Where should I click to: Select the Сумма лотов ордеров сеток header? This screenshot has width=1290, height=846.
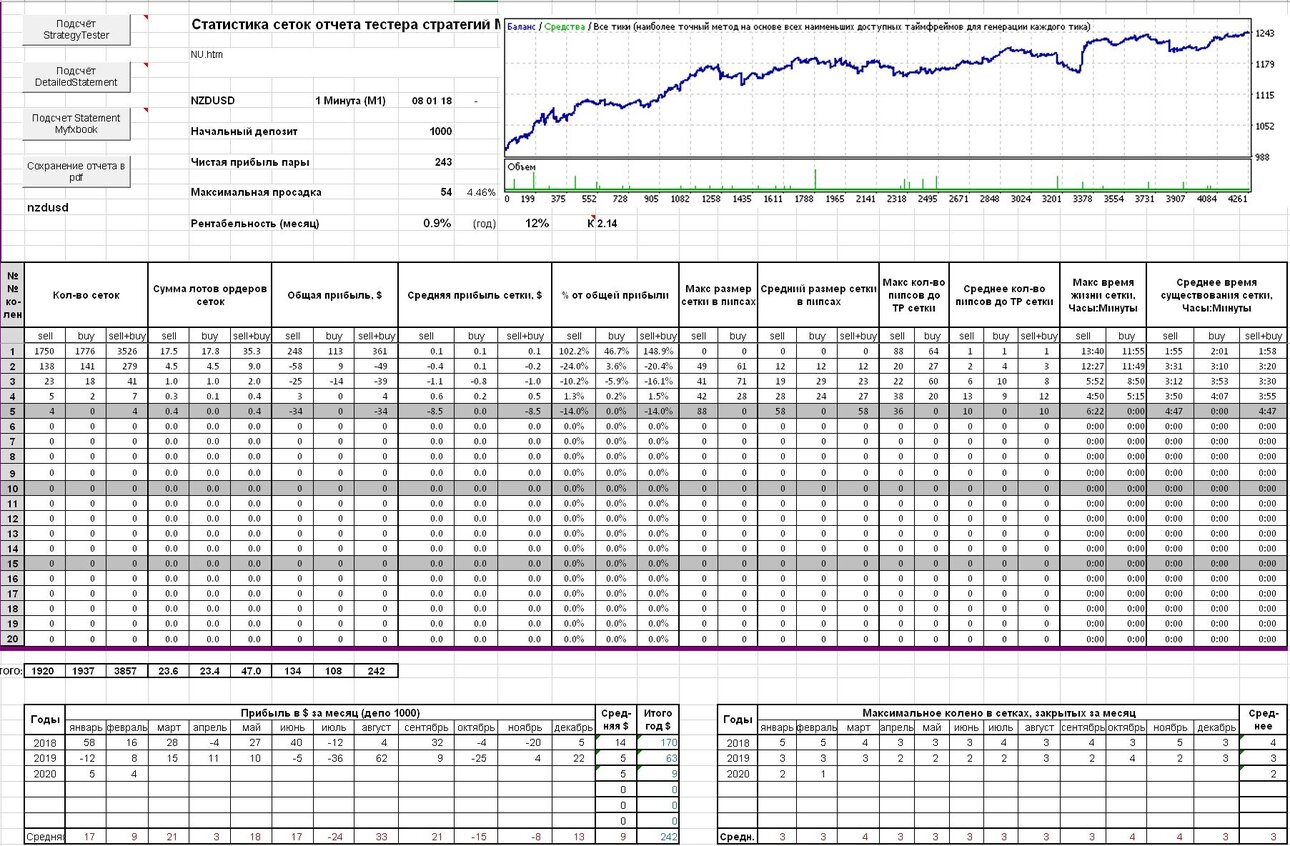pyautogui.click(x=210, y=295)
